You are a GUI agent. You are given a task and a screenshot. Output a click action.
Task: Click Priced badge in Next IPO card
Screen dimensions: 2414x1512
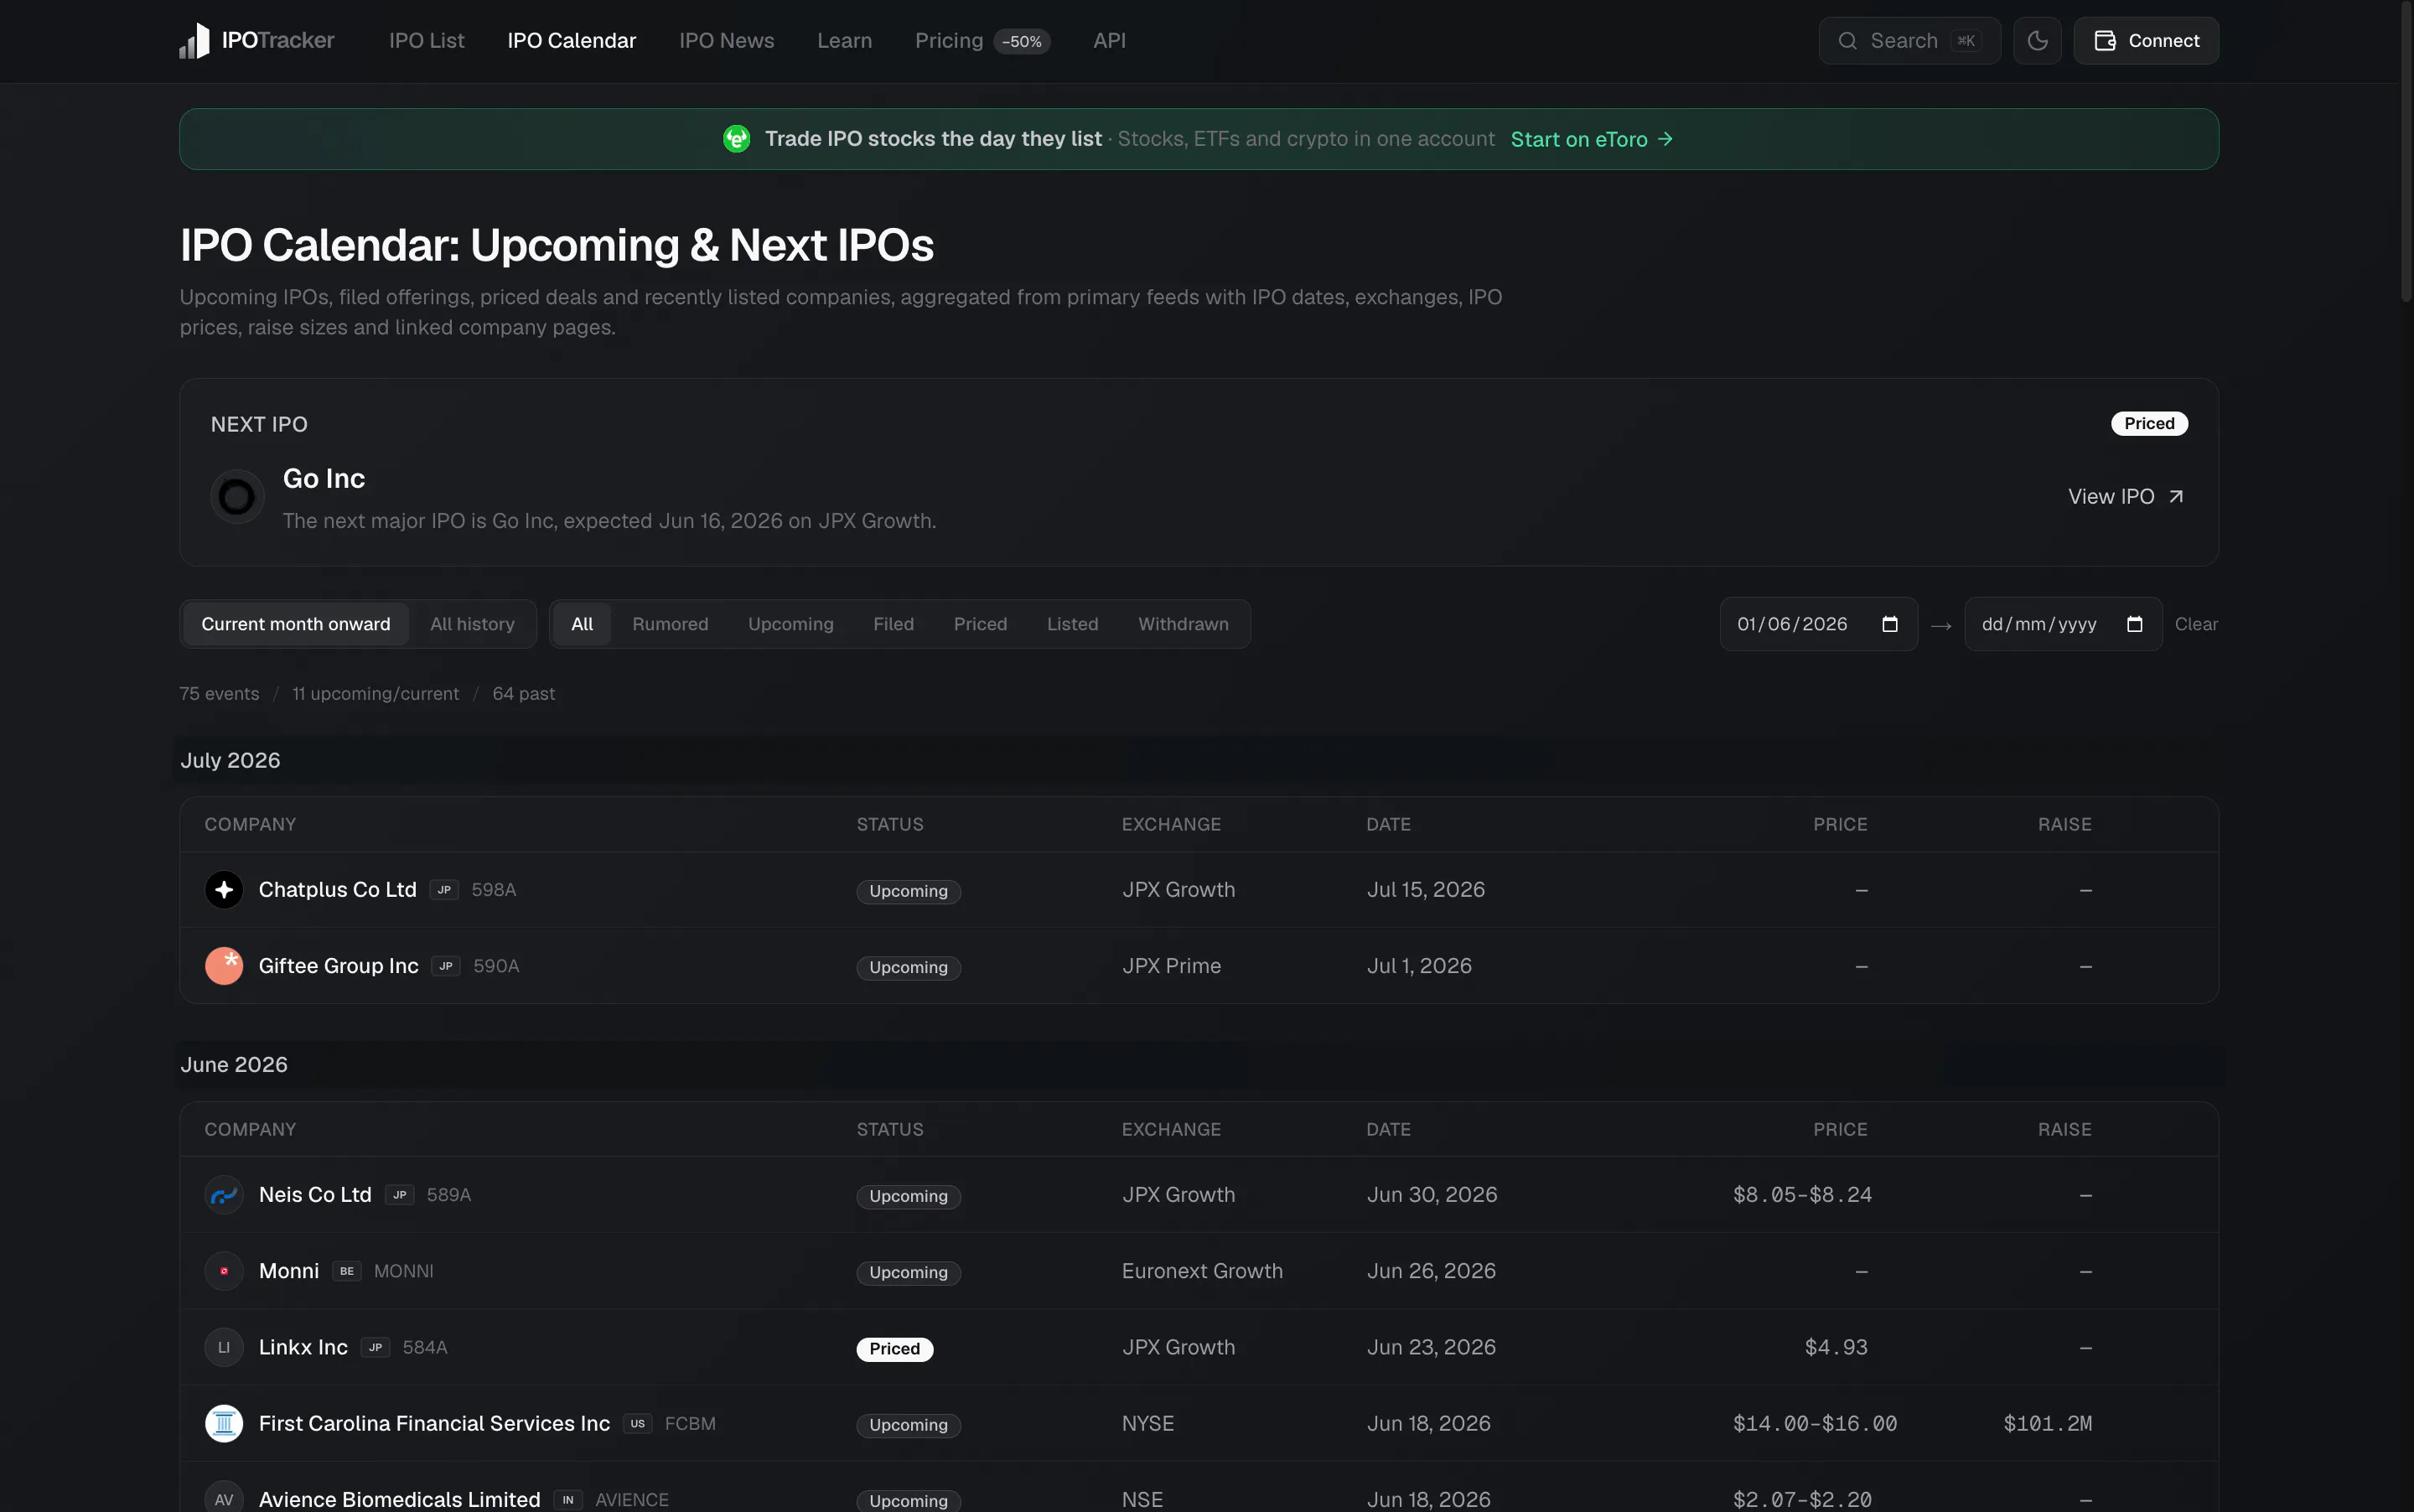tap(2149, 424)
